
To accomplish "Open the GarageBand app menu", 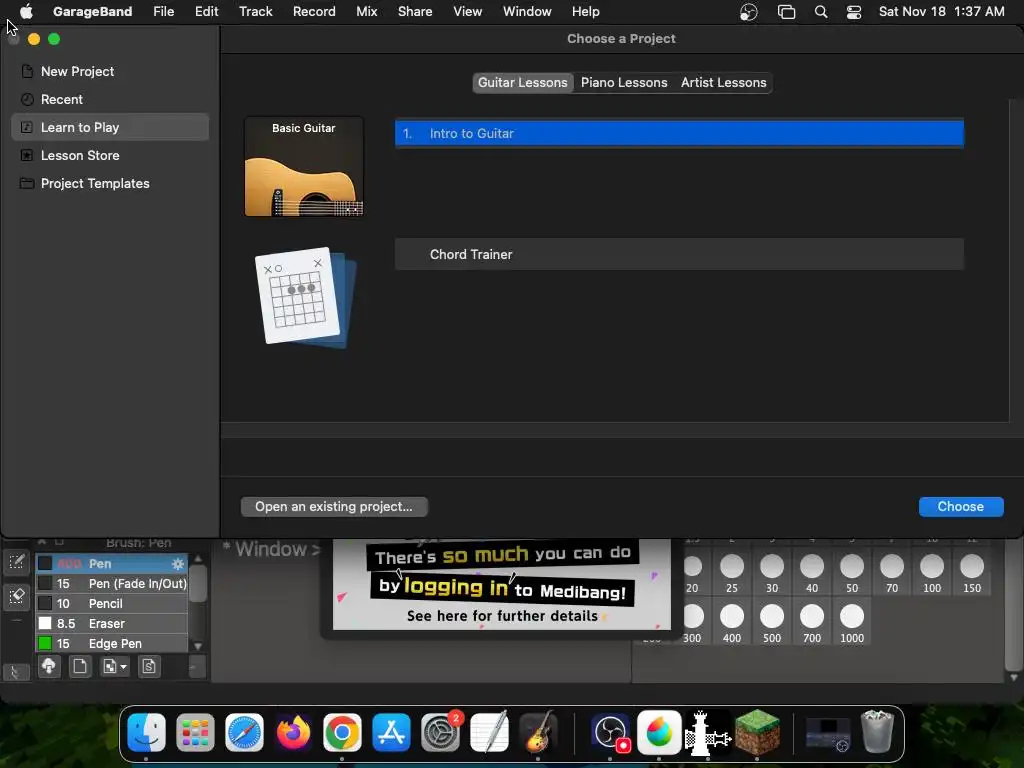I will coord(92,12).
